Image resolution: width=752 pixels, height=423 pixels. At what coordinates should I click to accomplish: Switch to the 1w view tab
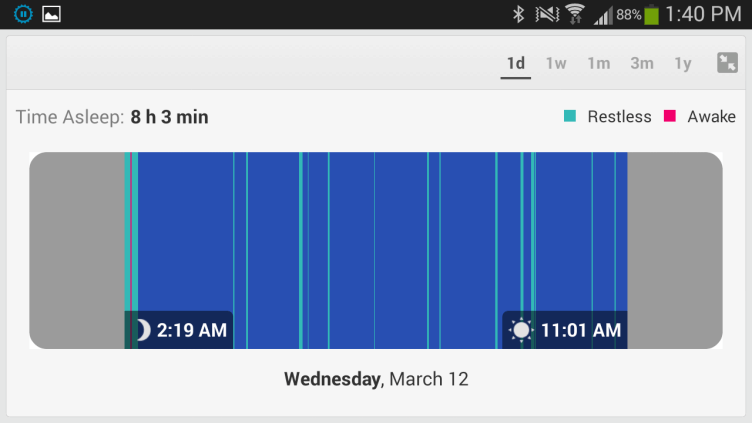coord(556,63)
